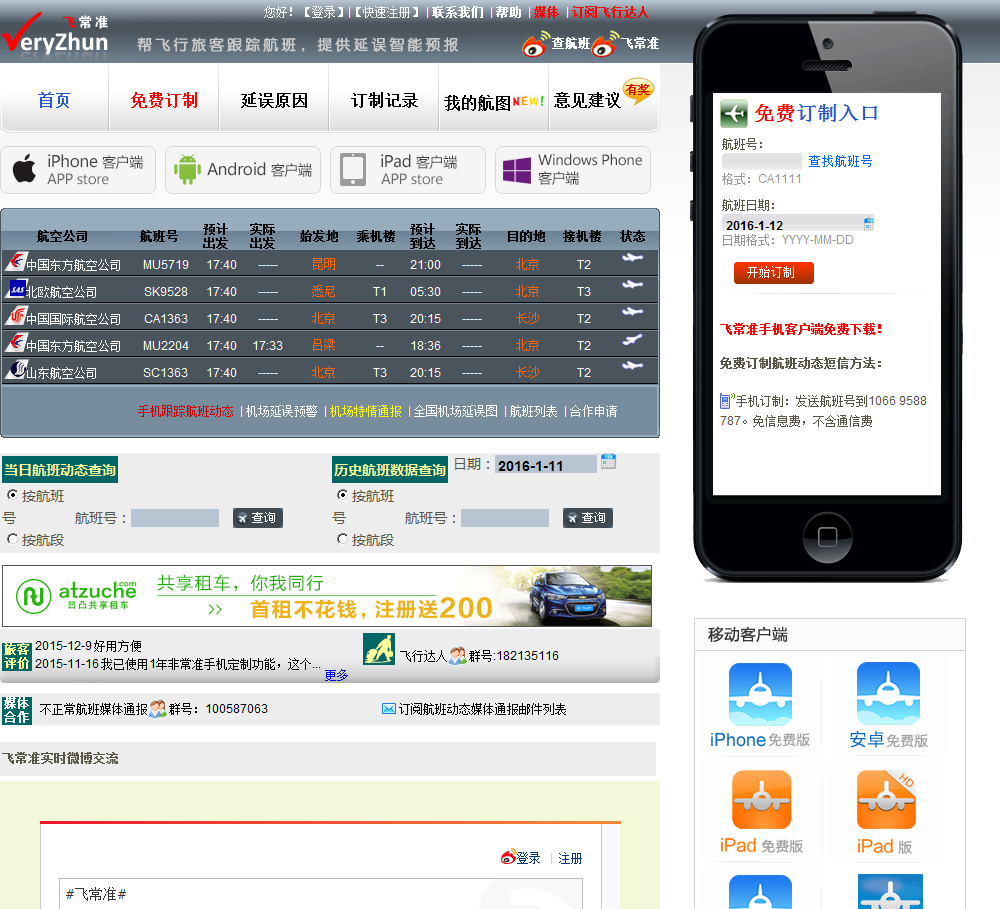1000x909 pixels.
Task: Select 按航段 radio under today's flight query
Action: click(x=12, y=539)
